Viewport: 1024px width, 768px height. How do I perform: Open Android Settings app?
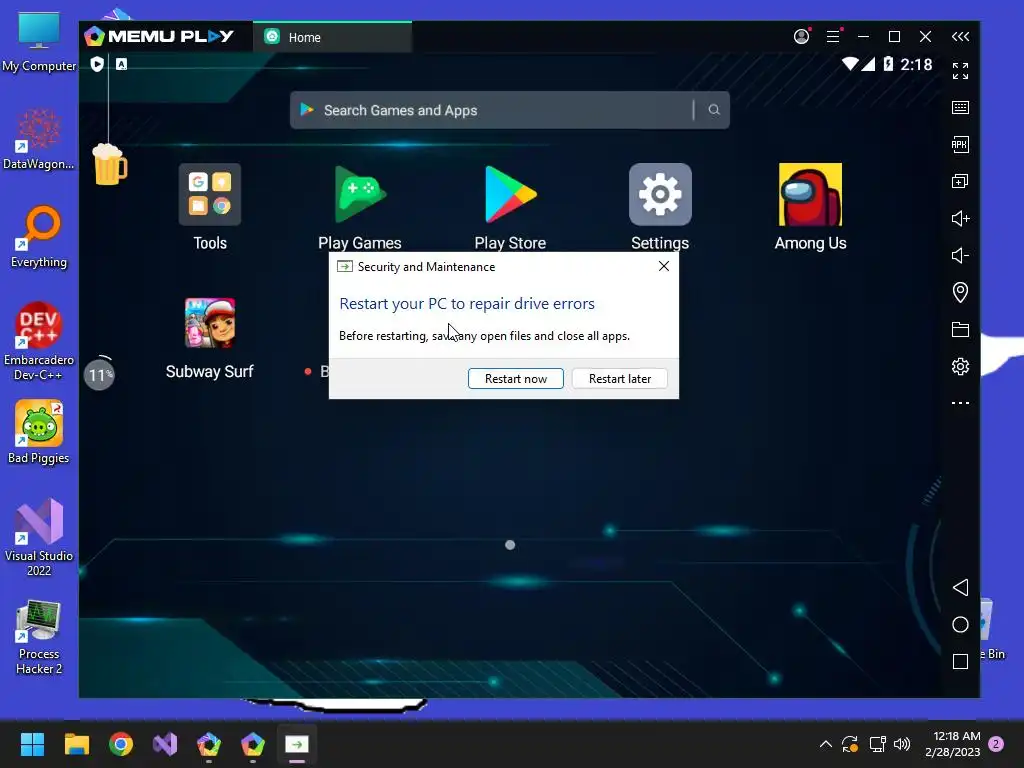(x=660, y=195)
